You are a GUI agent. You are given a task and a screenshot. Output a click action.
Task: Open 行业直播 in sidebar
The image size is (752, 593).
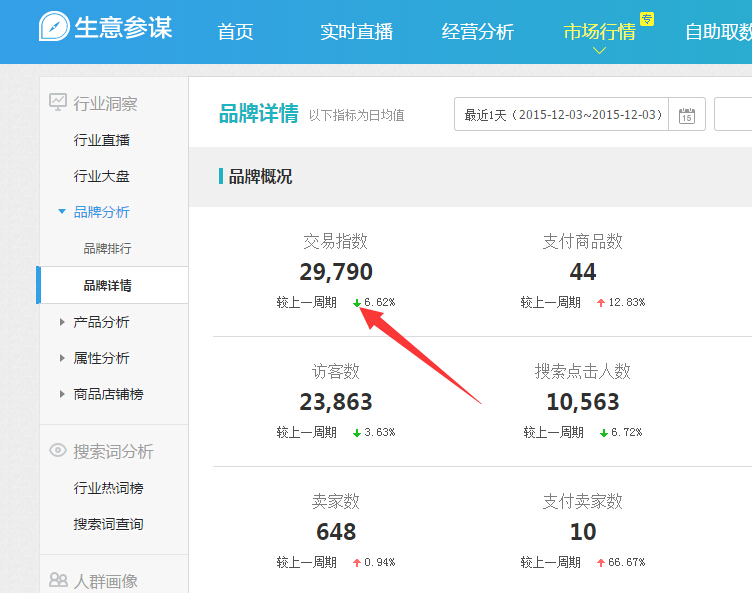(x=102, y=140)
